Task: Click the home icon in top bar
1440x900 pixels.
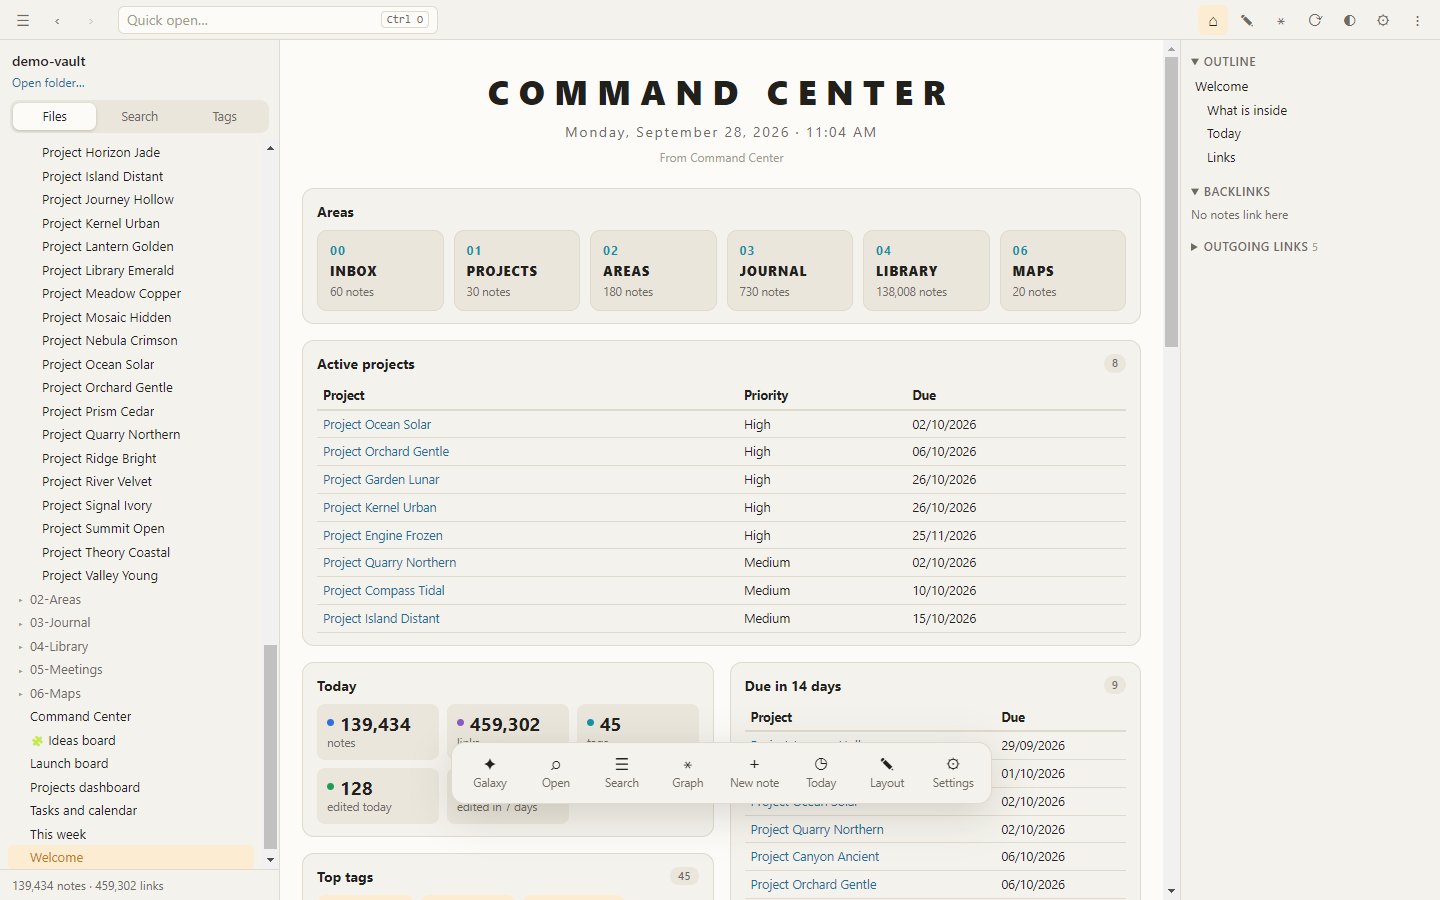Action: point(1213,20)
